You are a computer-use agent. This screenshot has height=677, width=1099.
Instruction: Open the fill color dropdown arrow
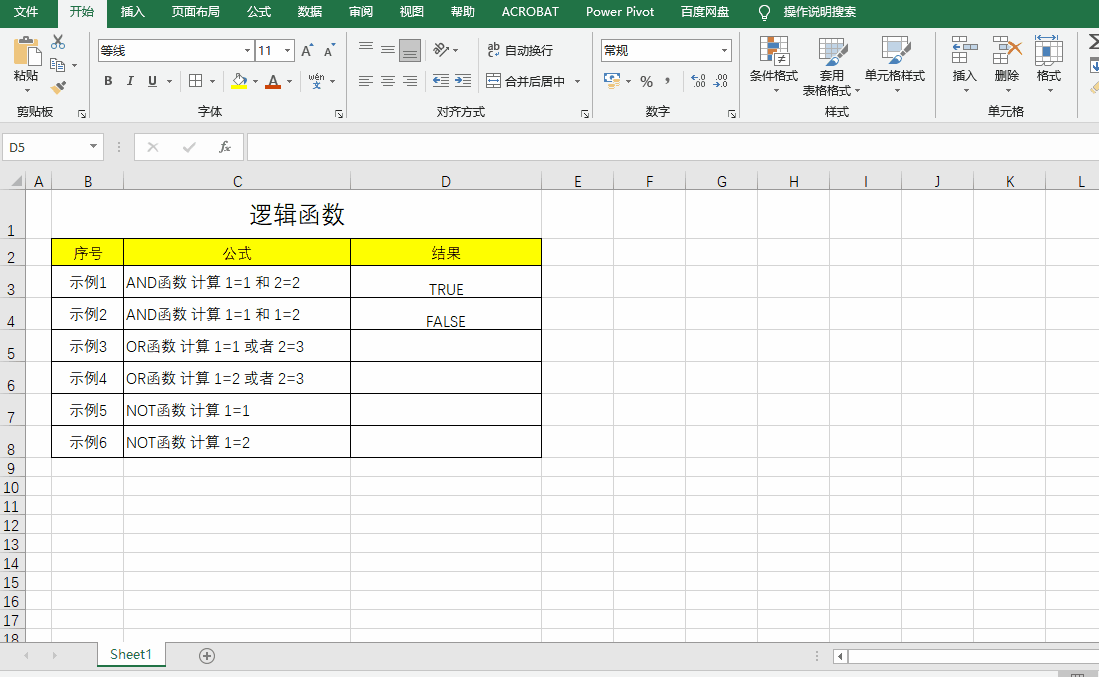[255, 81]
